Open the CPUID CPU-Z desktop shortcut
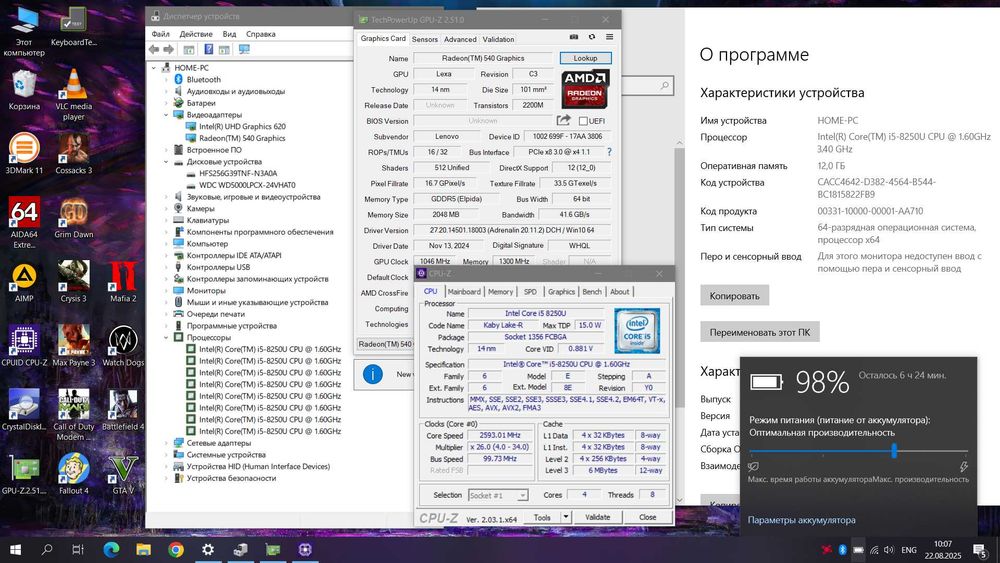1000x563 pixels. coord(24,346)
